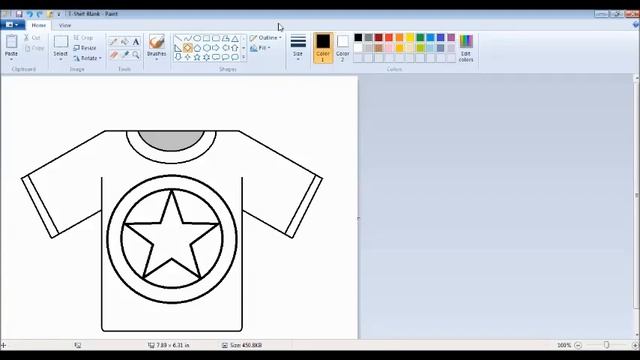Open the Customize Quick Access Toolbar arrow
Viewport: 640px width, 360px height.
point(59,14)
